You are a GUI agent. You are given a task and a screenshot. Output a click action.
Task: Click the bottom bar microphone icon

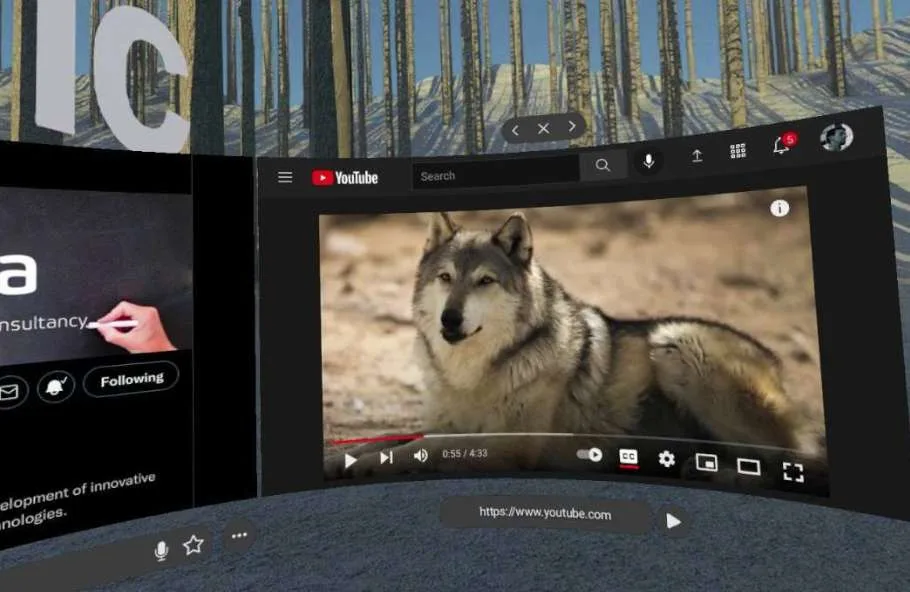[x=161, y=550]
